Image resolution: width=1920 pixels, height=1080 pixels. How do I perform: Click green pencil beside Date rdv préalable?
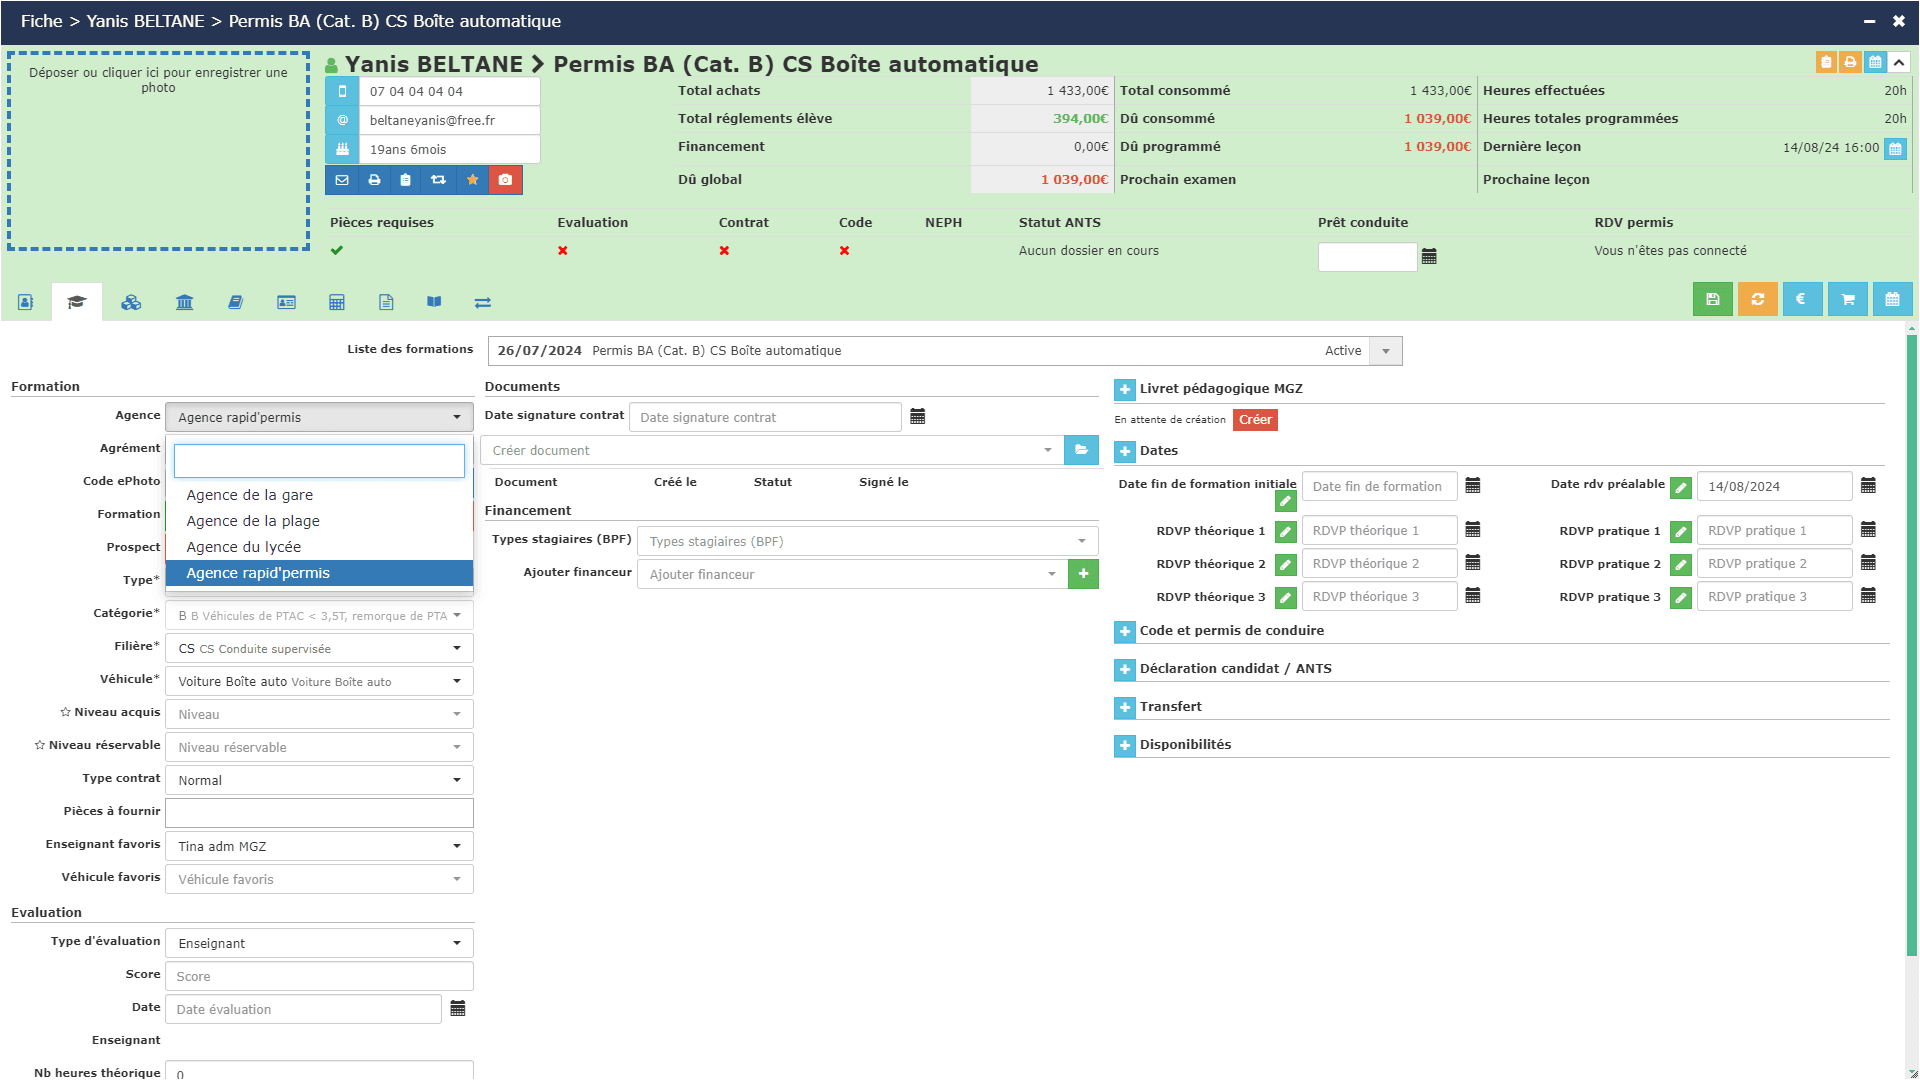point(1681,488)
